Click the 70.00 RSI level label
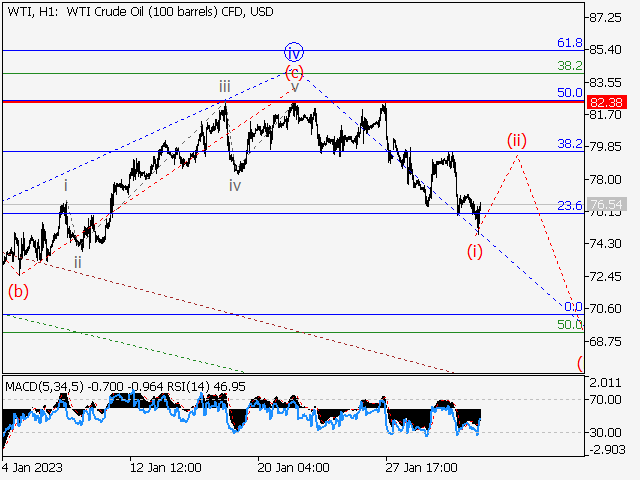Viewport: 640px width, 480px height. [x=606, y=400]
